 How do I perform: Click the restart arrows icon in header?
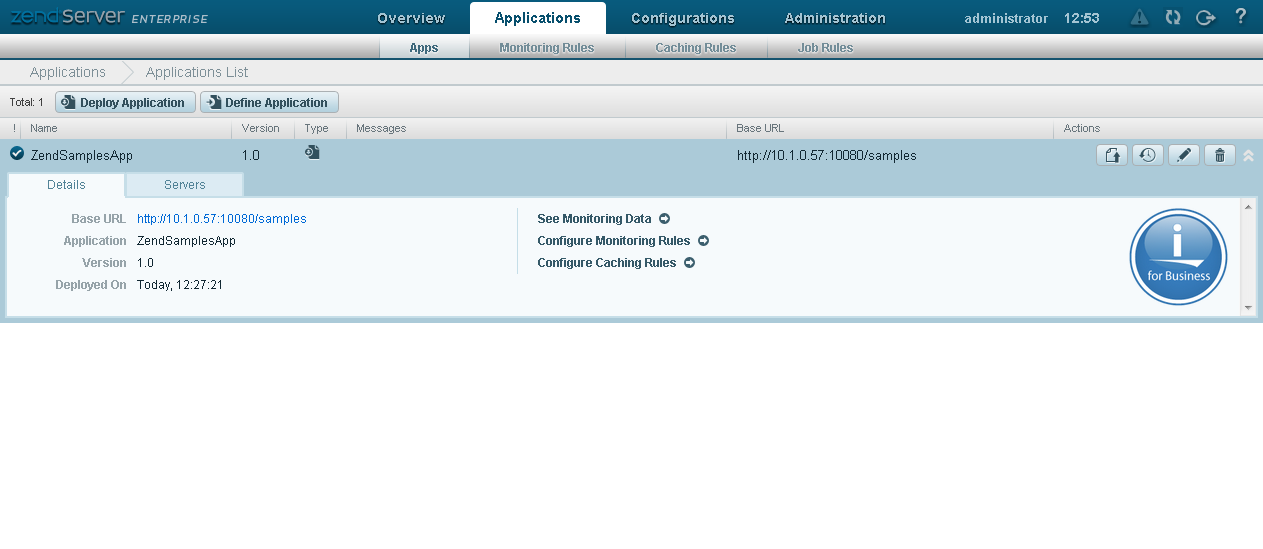coord(1173,18)
